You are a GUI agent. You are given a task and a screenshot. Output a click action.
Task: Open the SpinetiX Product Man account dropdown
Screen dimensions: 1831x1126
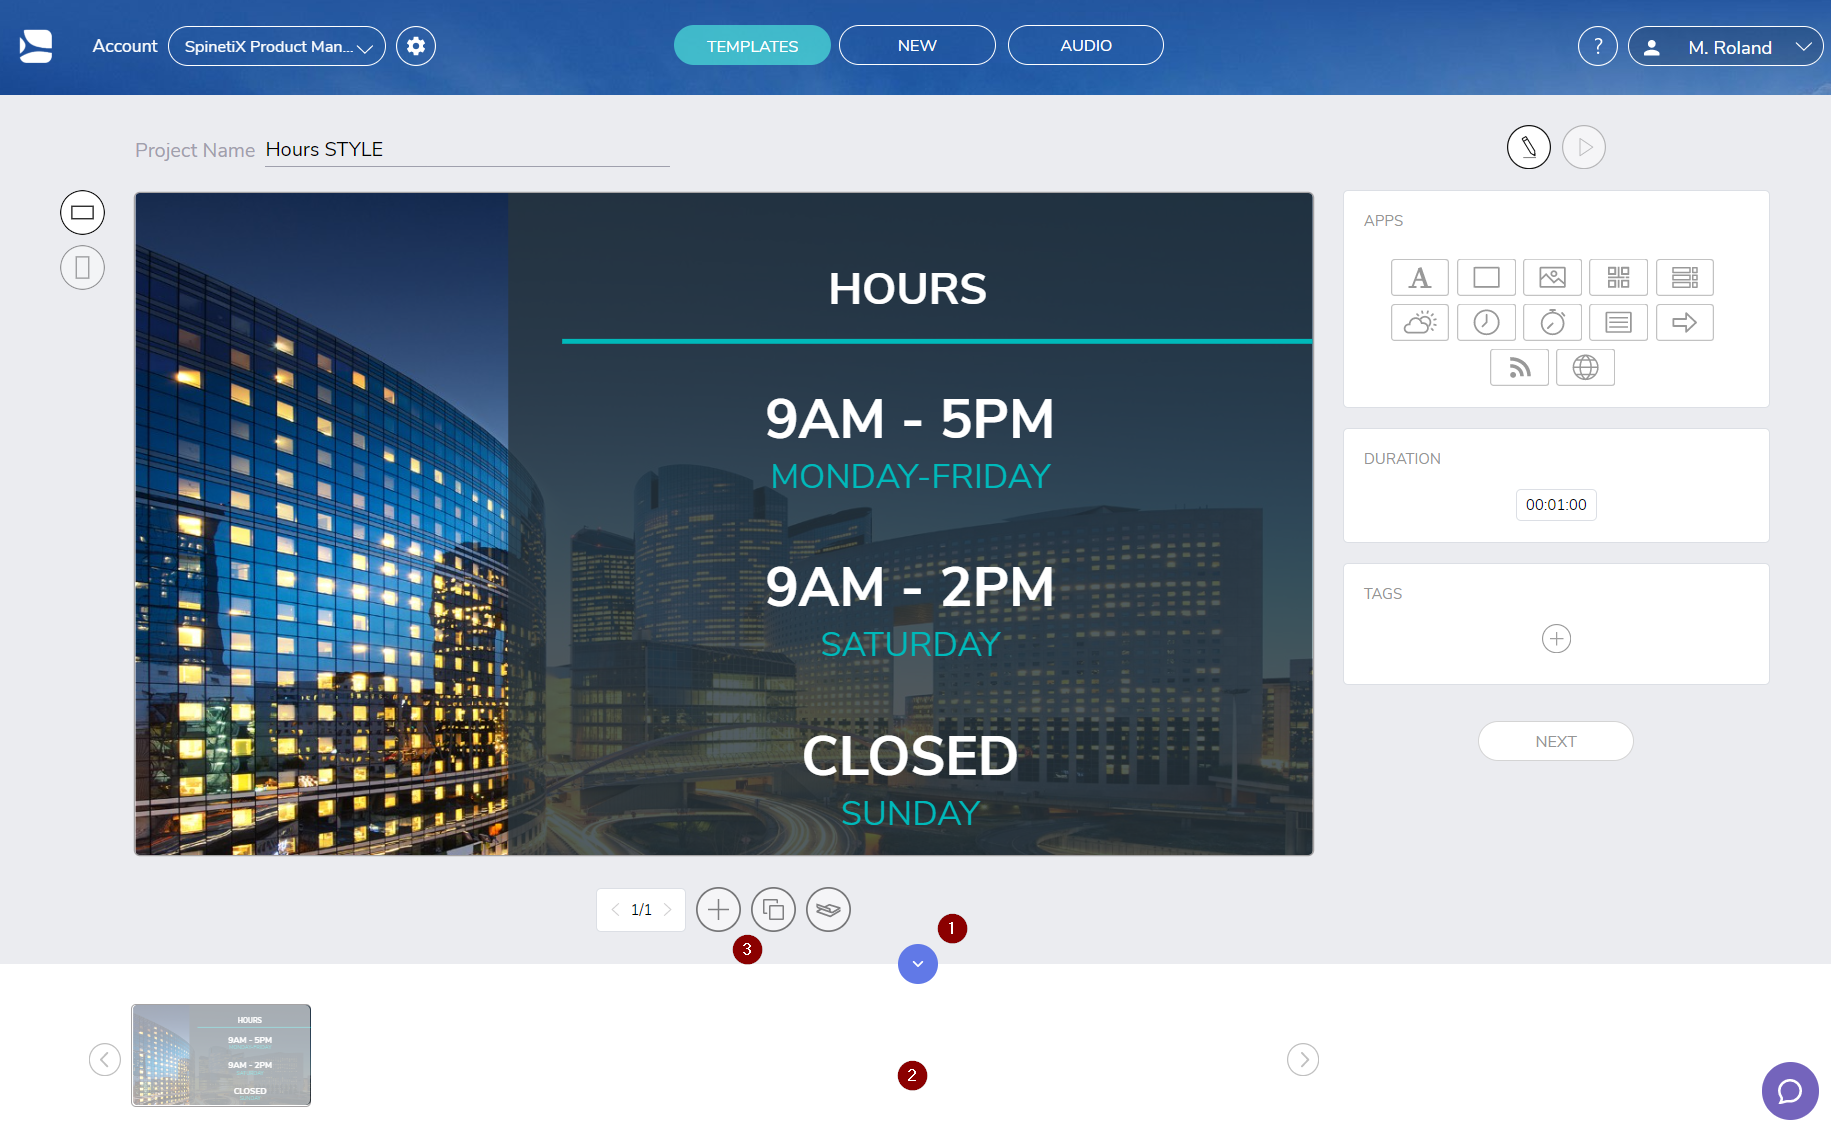tap(277, 46)
